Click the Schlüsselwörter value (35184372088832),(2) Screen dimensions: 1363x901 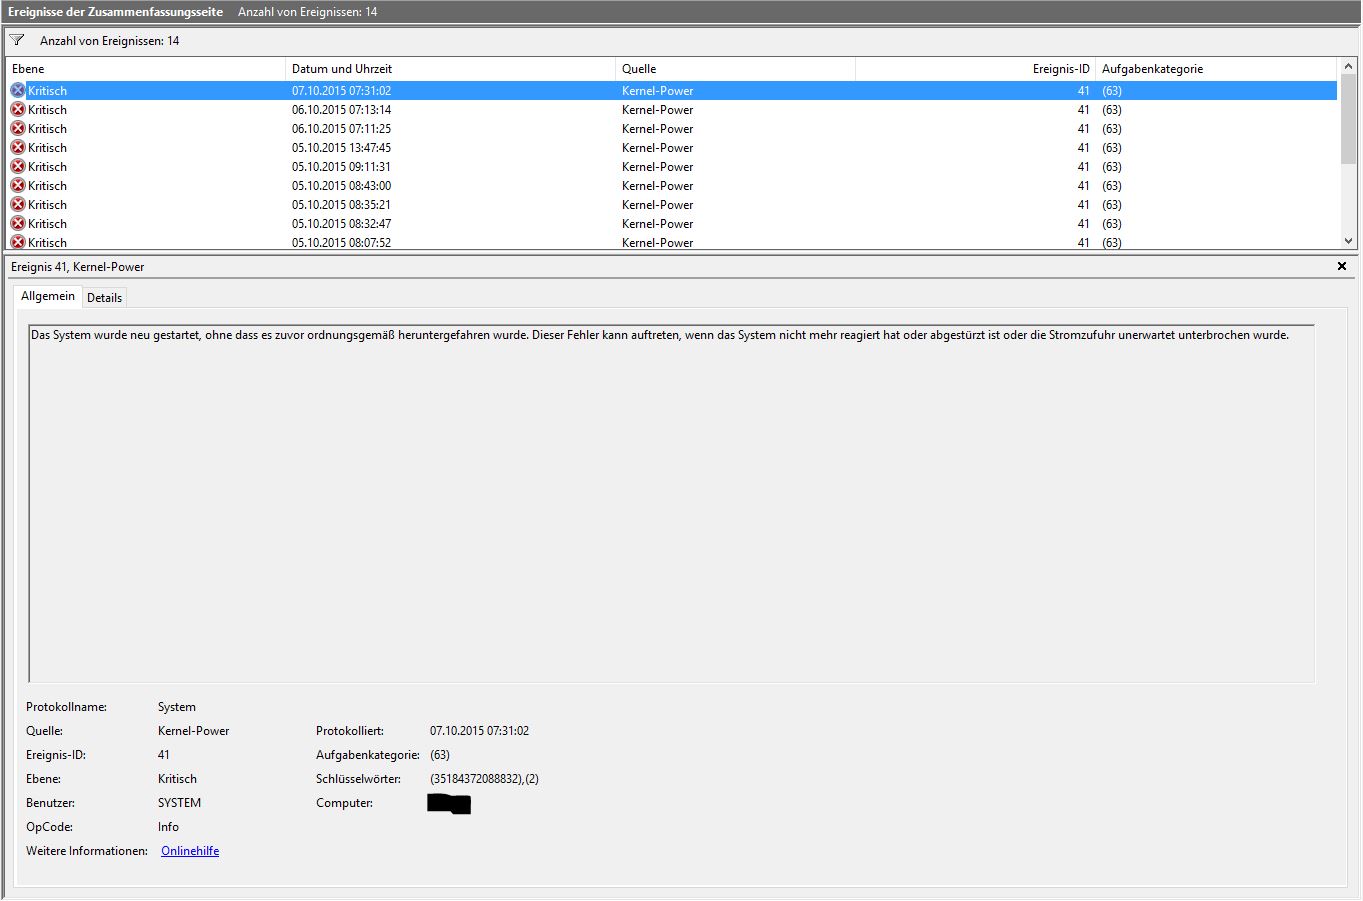coord(484,779)
